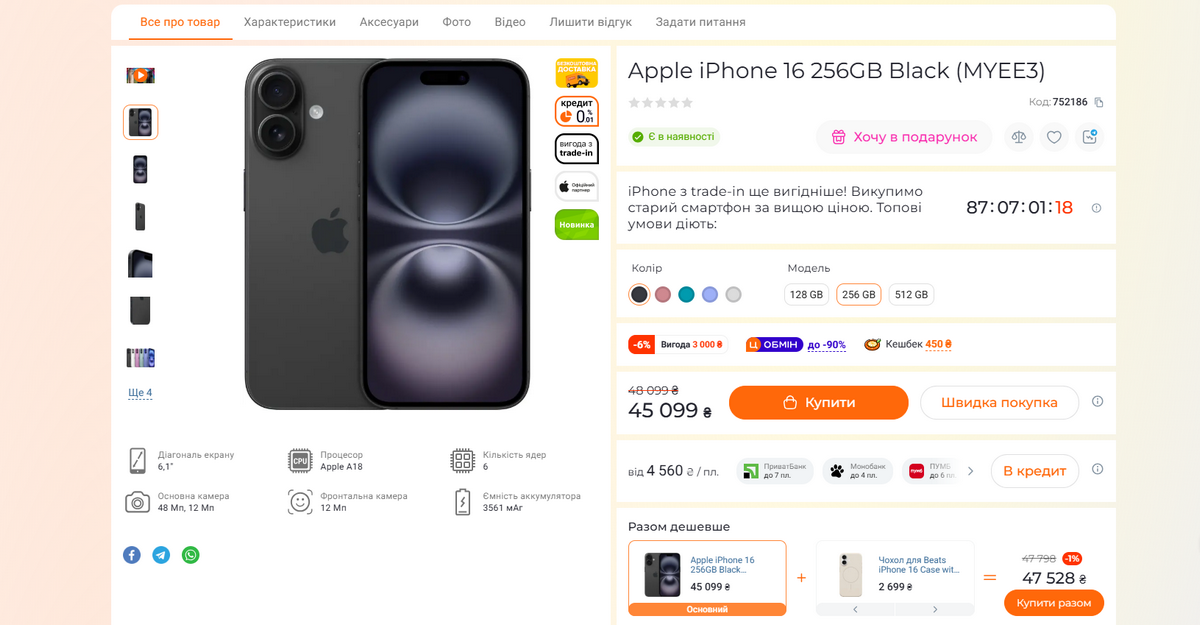1200x625 pixels.
Task: Copy product code 752186 icon
Action: (1099, 102)
